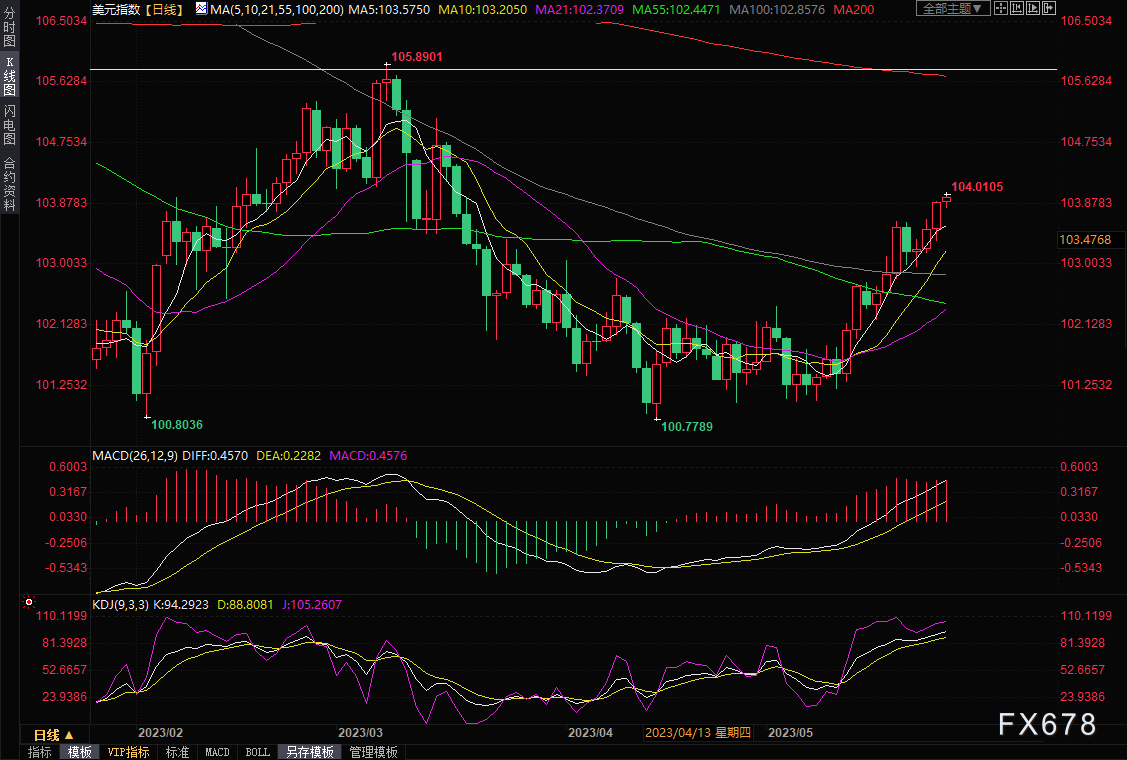Open the 全部主题 theme dropdown
The image size is (1127, 760).
(952, 9)
